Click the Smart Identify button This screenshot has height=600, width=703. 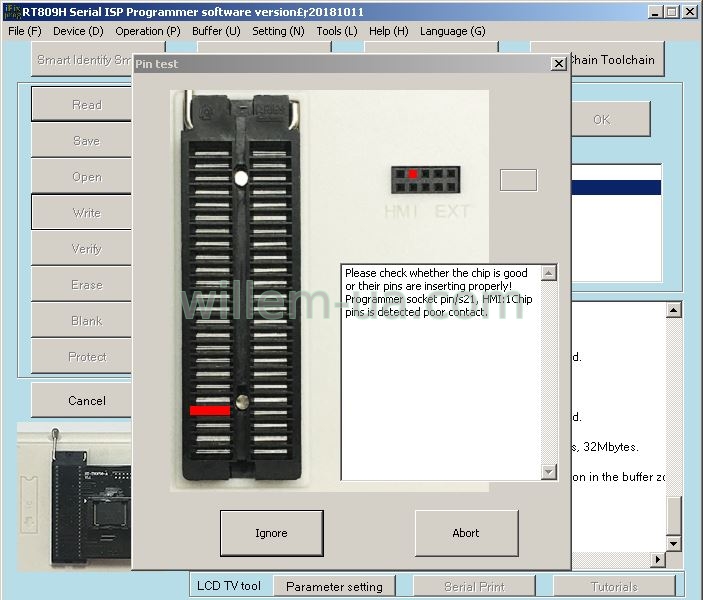(82, 60)
